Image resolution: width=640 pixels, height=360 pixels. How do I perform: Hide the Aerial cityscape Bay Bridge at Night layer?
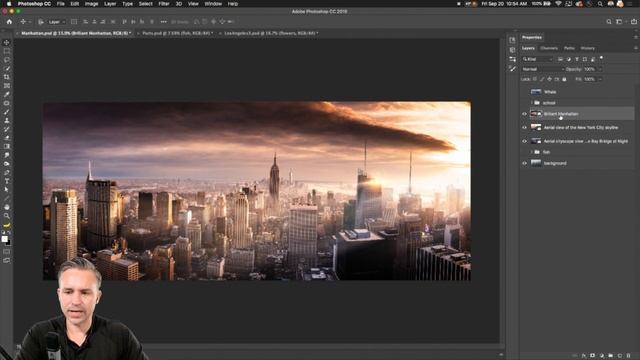coord(524,141)
